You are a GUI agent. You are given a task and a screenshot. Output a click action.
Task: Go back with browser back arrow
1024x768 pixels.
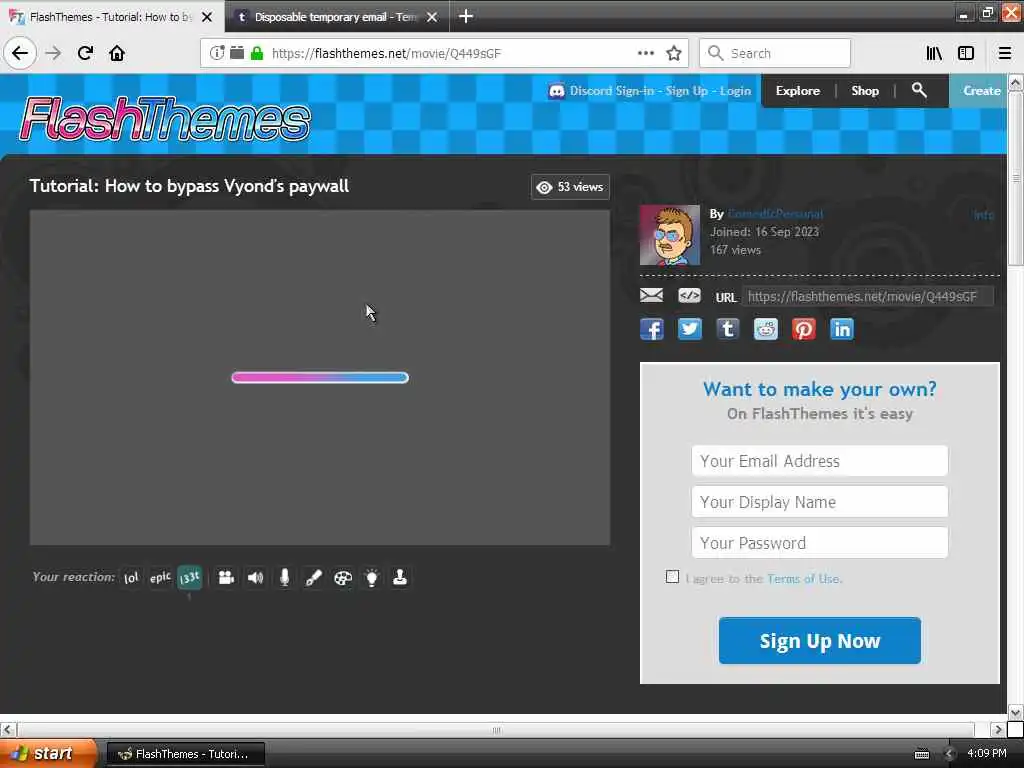point(20,53)
